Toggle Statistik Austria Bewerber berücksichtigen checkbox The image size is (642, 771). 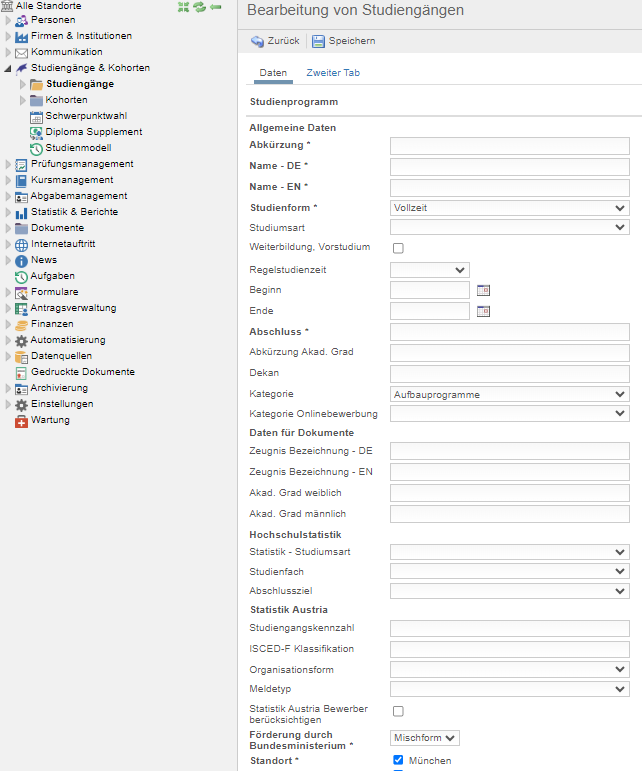coord(398,711)
